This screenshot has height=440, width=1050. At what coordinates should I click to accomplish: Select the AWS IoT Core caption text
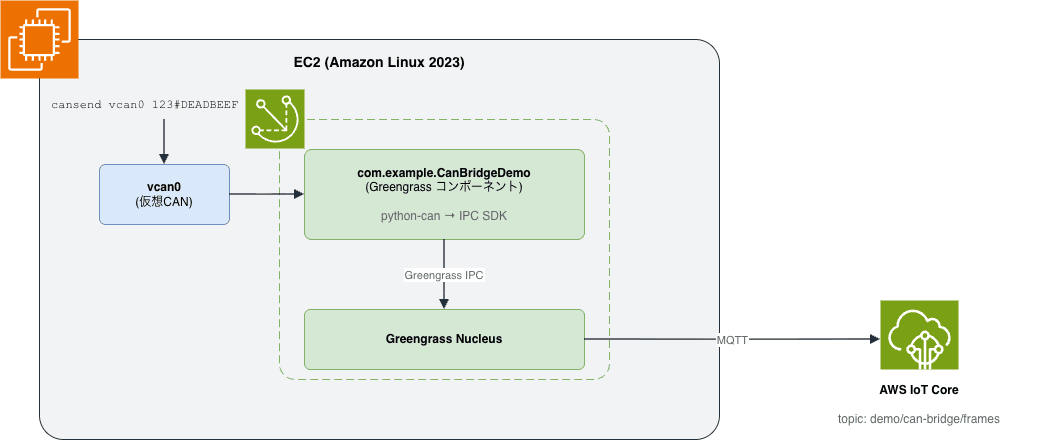click(x=919, y=390)
